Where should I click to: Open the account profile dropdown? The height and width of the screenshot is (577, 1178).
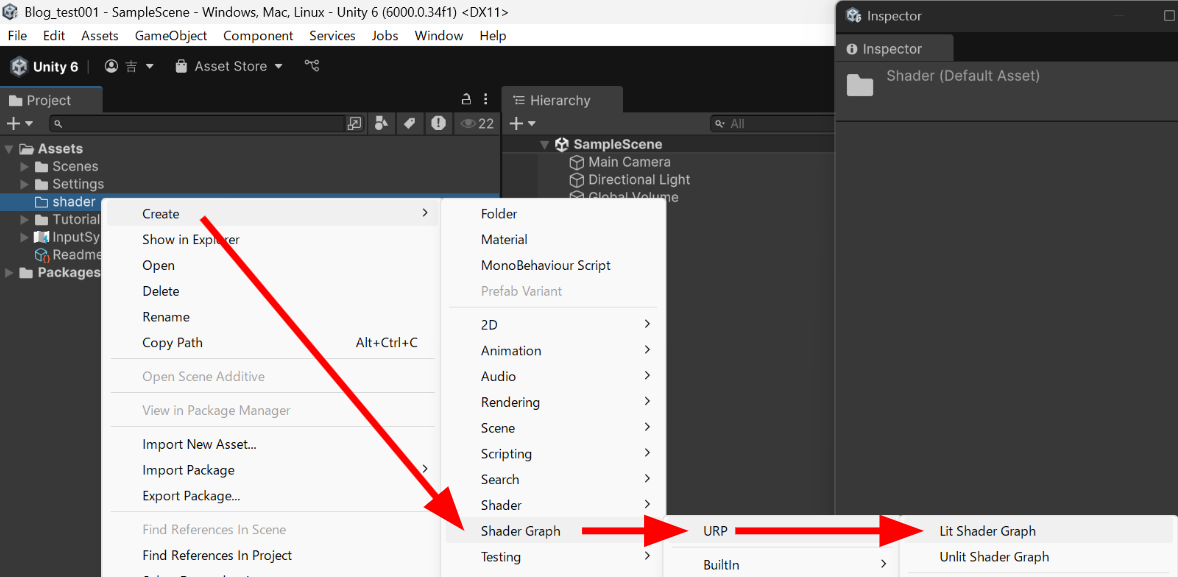tap(129, 66)
